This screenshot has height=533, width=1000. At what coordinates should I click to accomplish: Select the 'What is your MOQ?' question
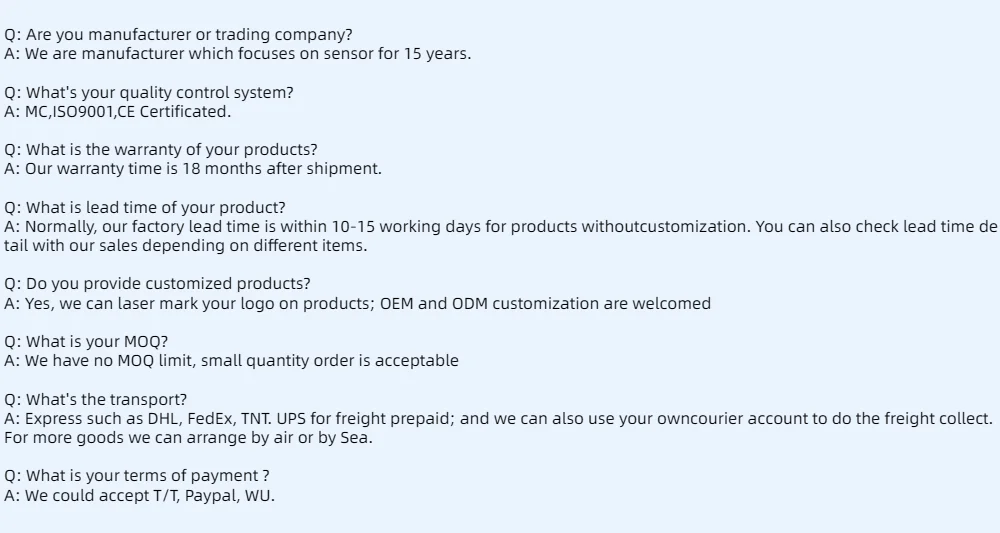86,342
